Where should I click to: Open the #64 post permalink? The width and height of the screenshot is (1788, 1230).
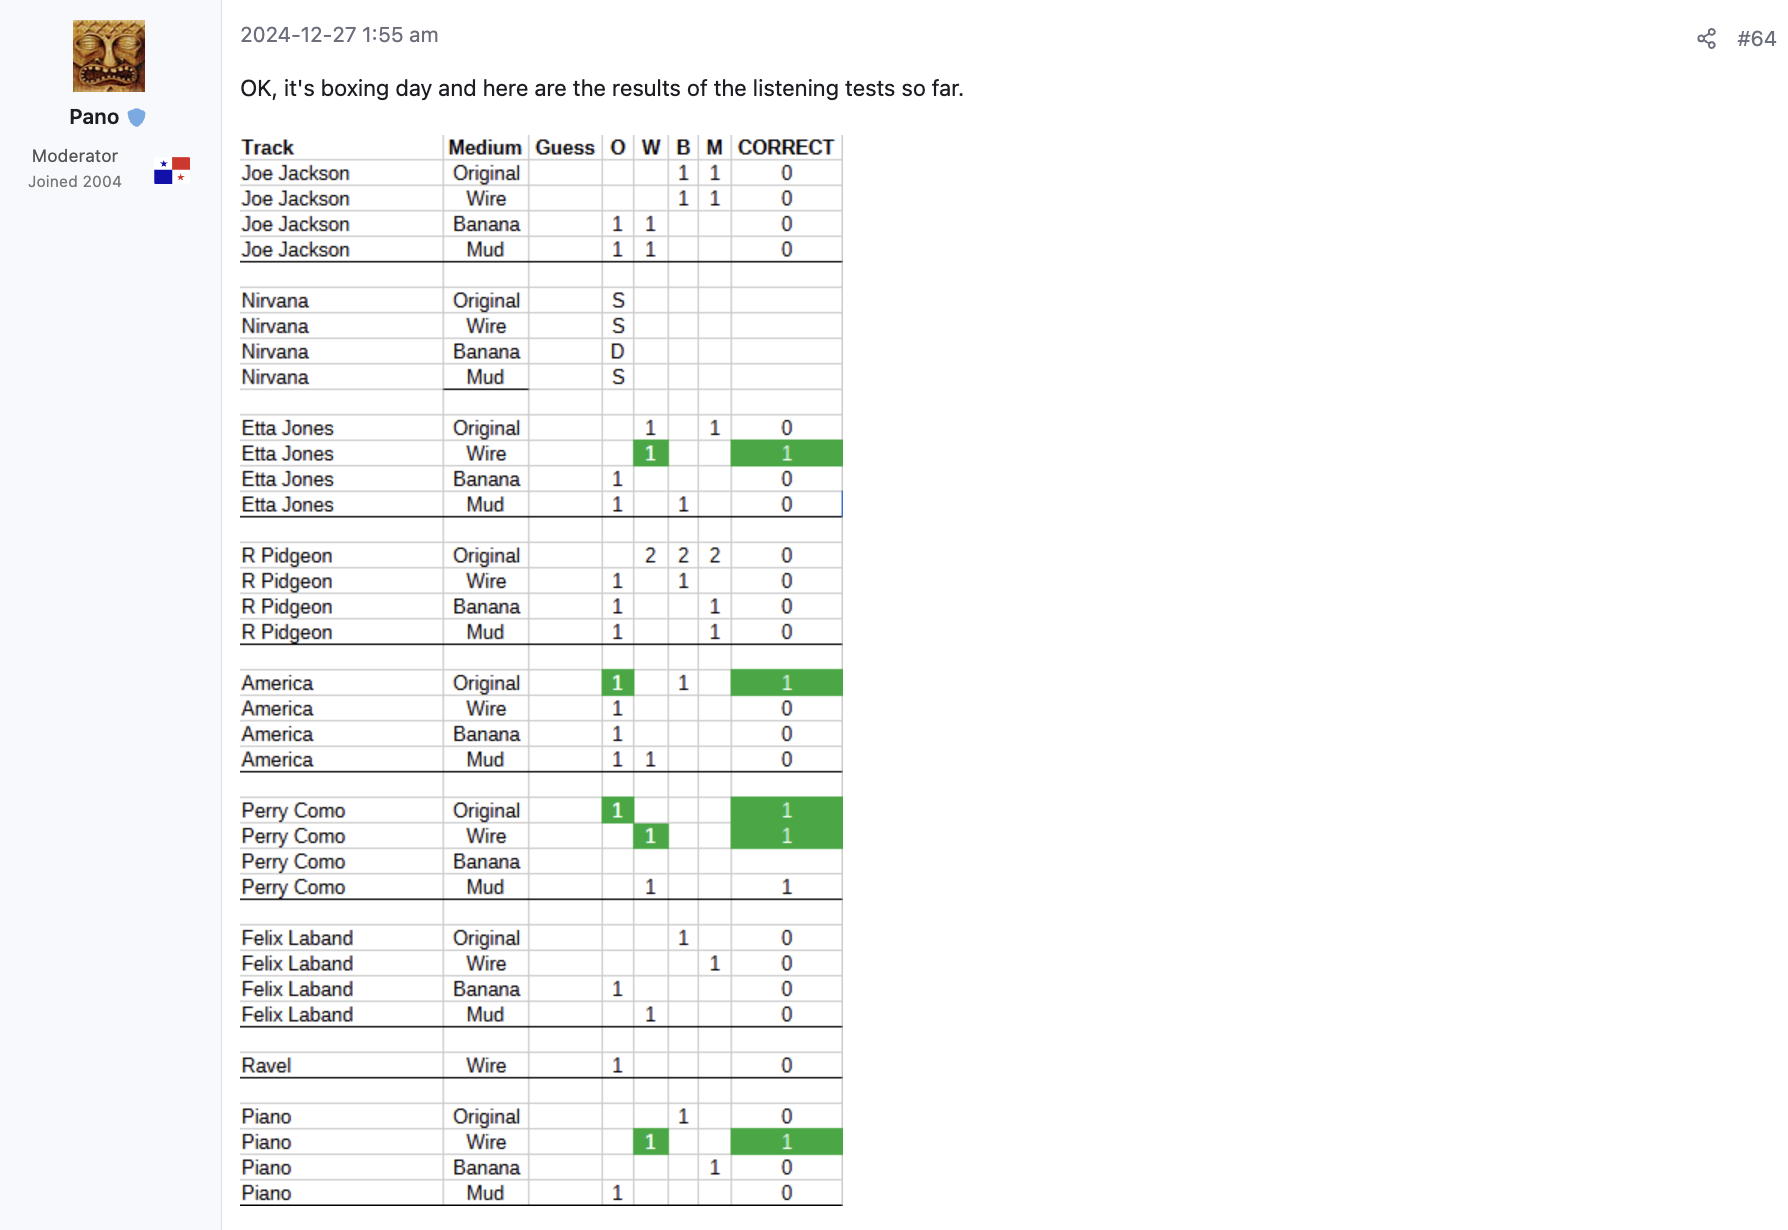(1756, 39)
